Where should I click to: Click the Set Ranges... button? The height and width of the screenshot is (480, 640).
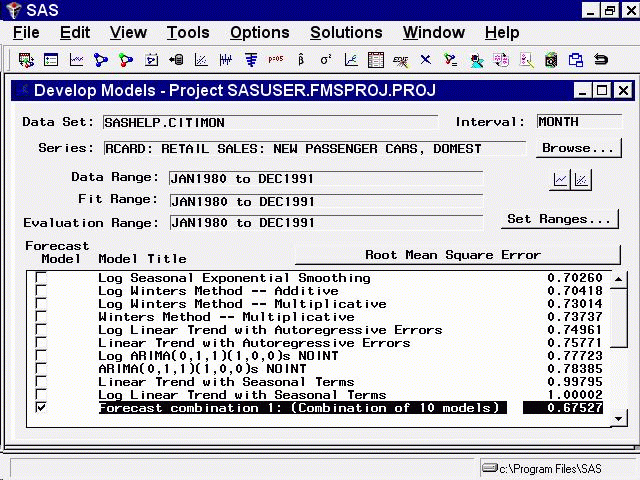tap(558, 219)
